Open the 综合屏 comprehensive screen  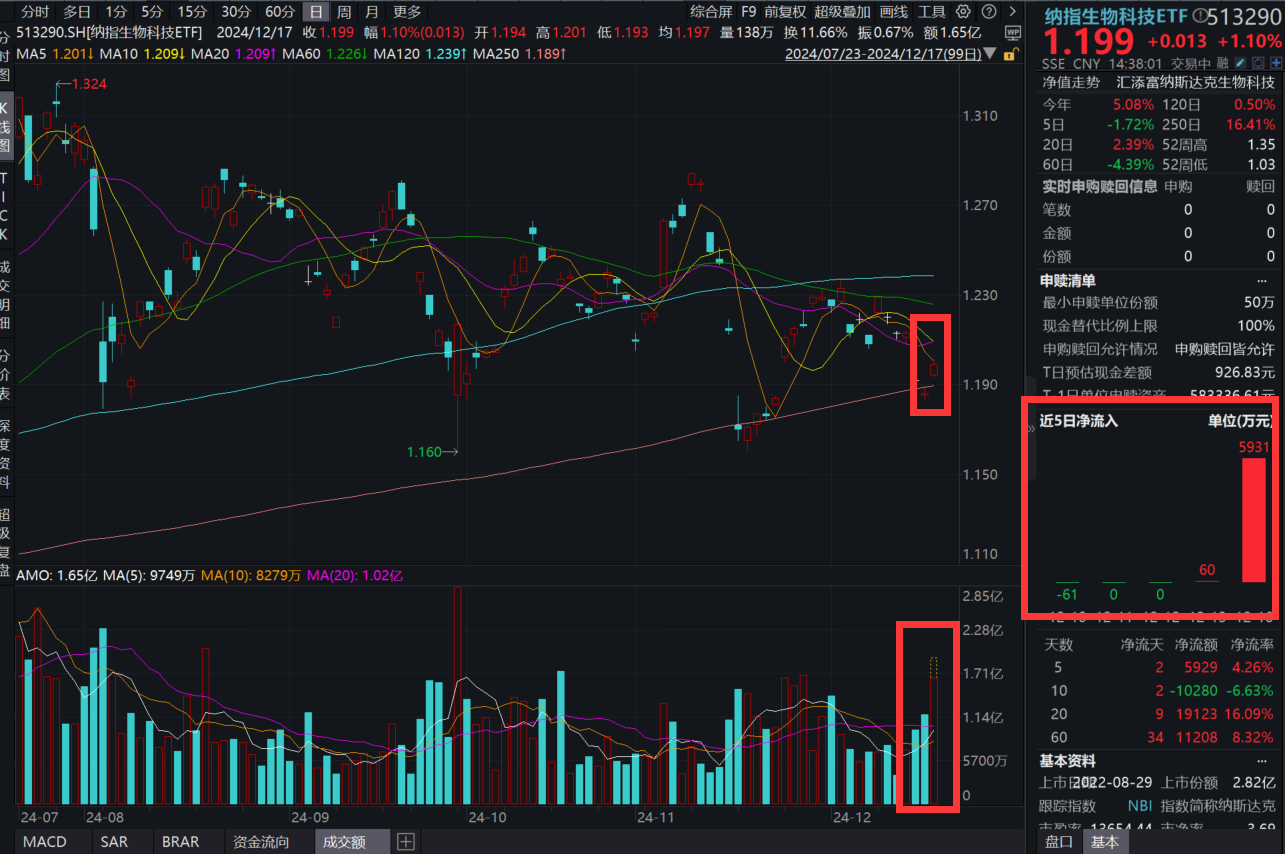tap(711, 12)
